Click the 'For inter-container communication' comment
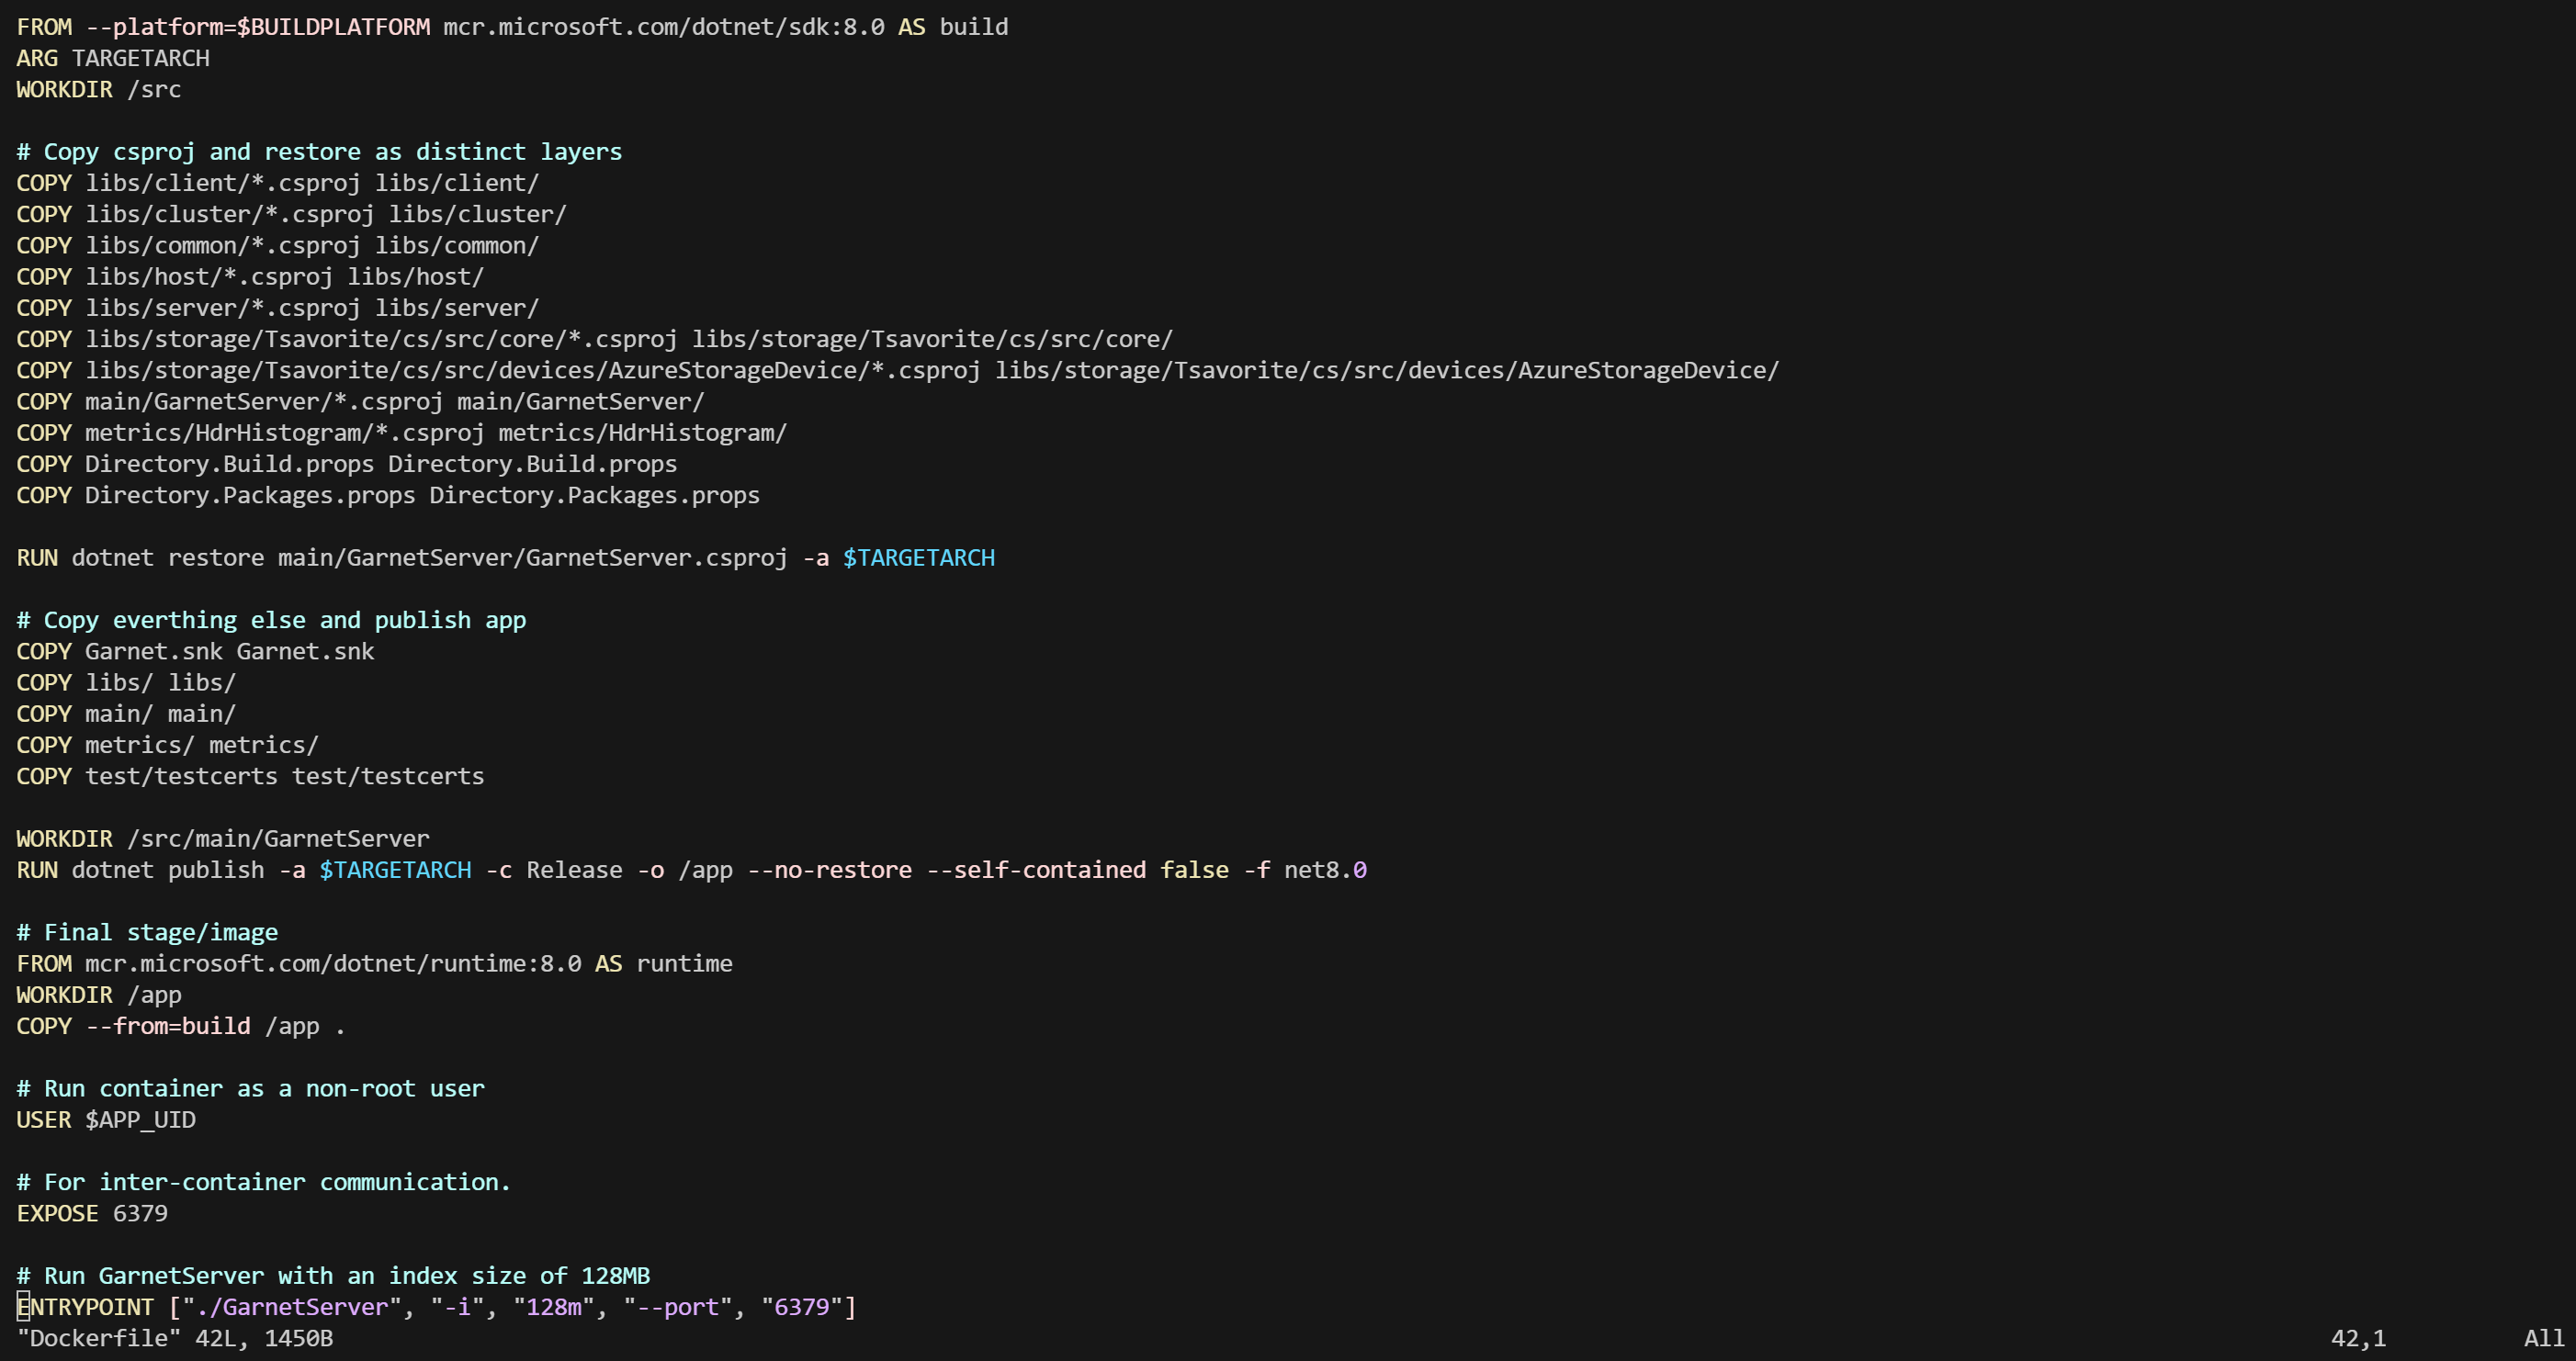Screen dimensions: 2576x1361 click(x=264, y=1182)
